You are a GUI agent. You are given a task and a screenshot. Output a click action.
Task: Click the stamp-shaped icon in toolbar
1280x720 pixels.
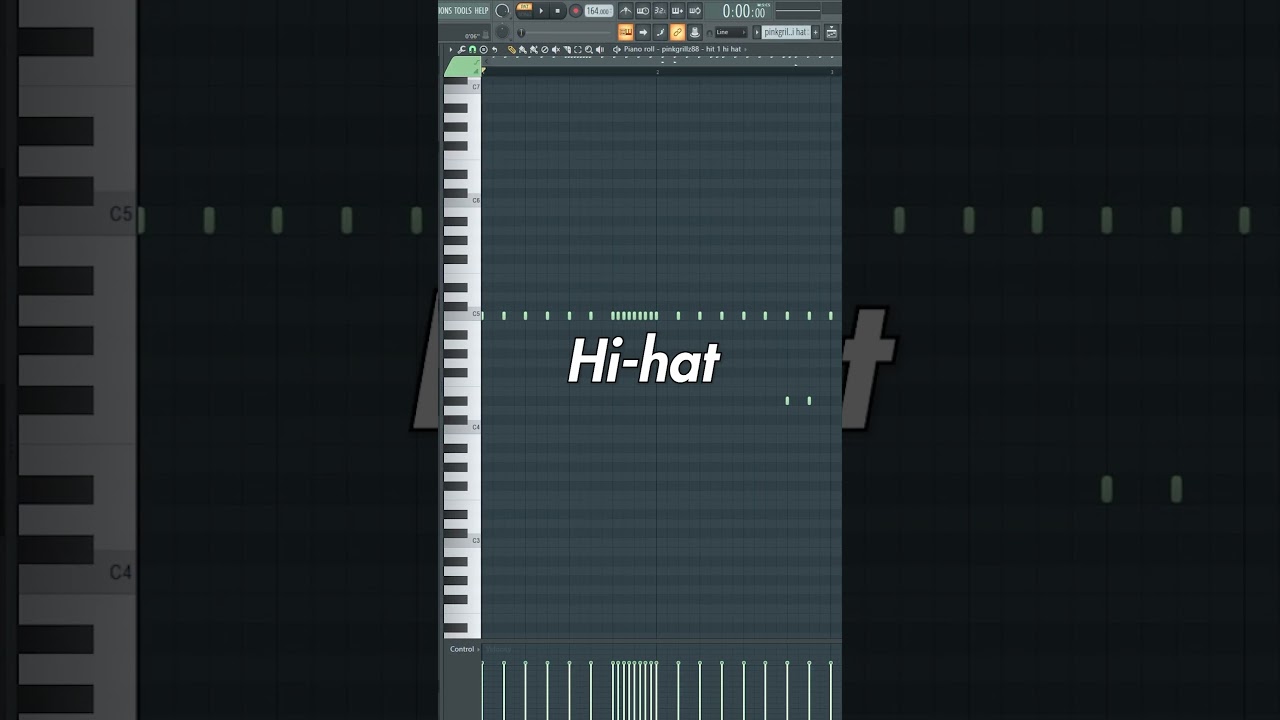point(695,32)
